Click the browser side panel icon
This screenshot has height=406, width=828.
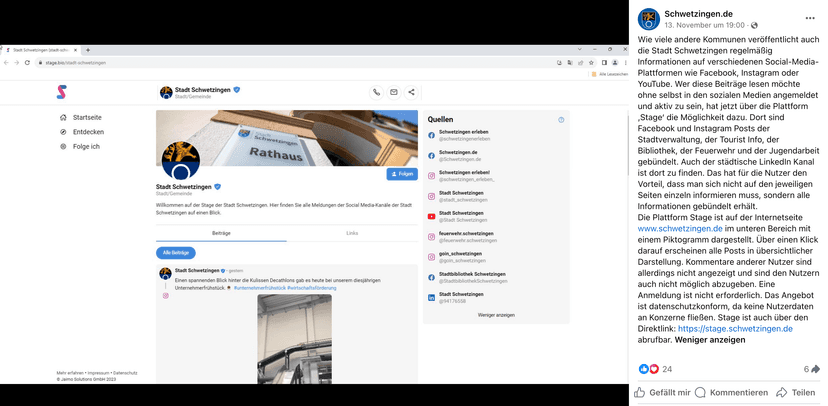click(605, 62)
